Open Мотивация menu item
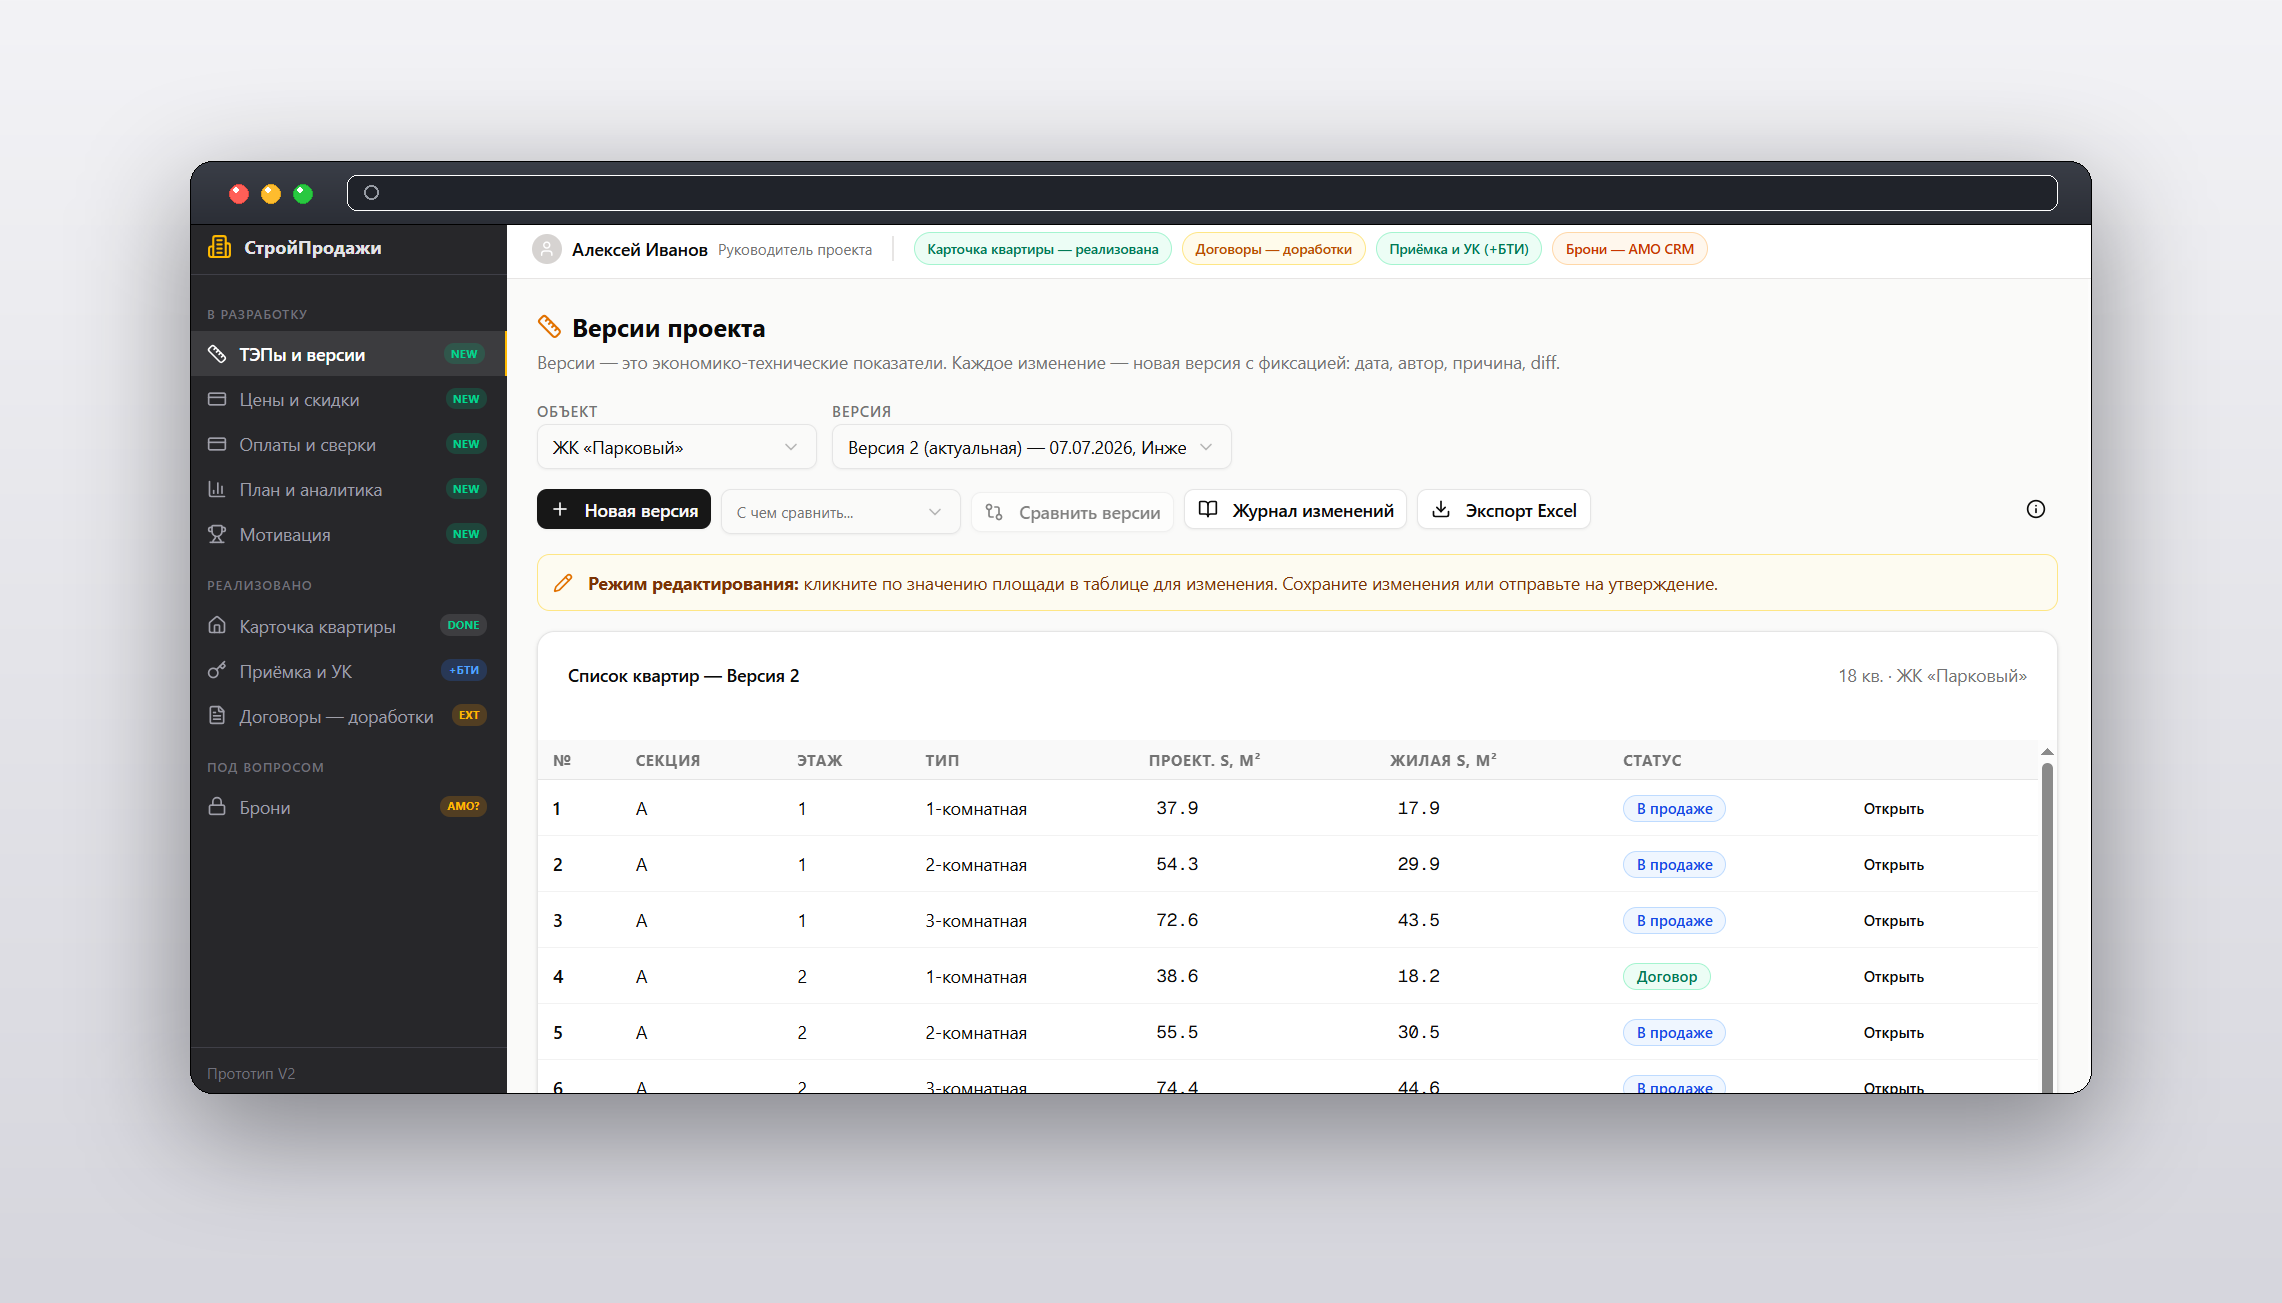2282x1303 pixels. tap(347, 534)
